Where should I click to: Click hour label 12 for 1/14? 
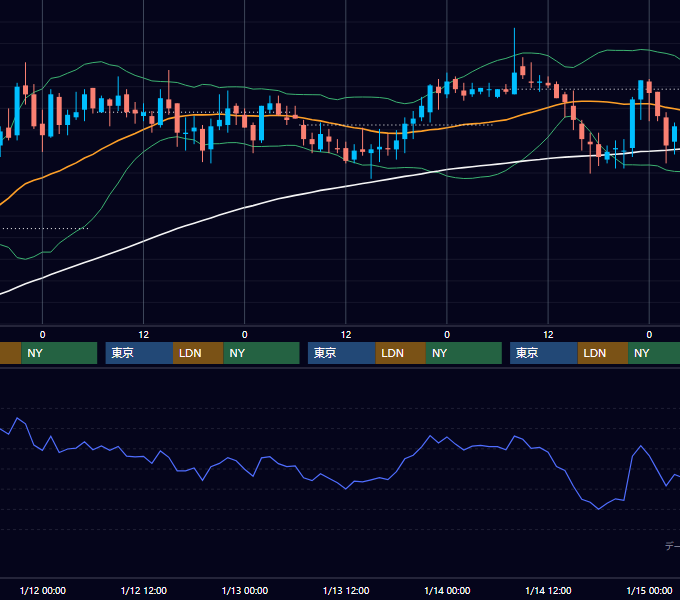click(548, 335)
